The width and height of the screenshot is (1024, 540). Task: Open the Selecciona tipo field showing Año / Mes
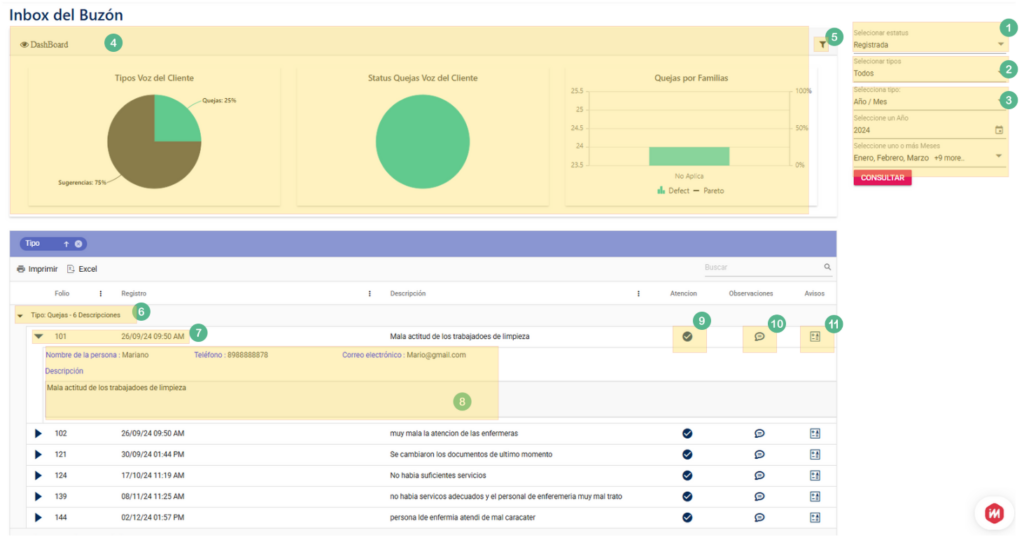point(929,102)
